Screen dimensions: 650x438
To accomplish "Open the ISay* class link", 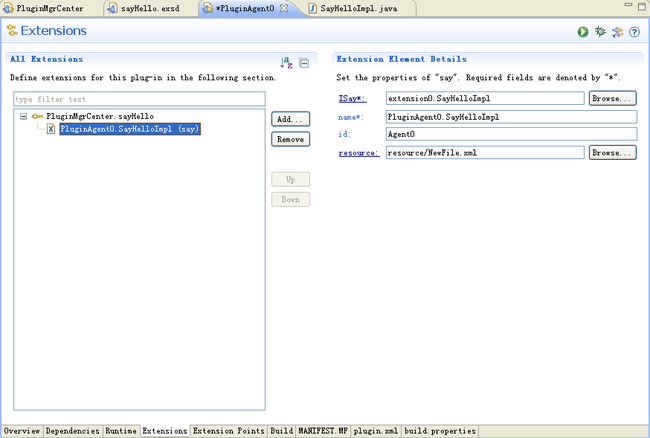I will tap(352, 99).
